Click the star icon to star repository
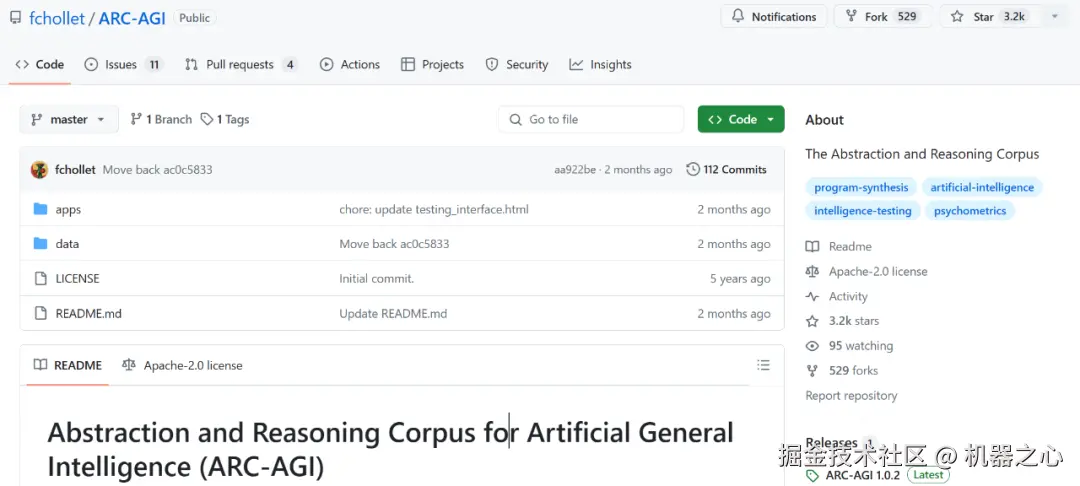Viewport: 1080px width, 486px height. (957, 17)
